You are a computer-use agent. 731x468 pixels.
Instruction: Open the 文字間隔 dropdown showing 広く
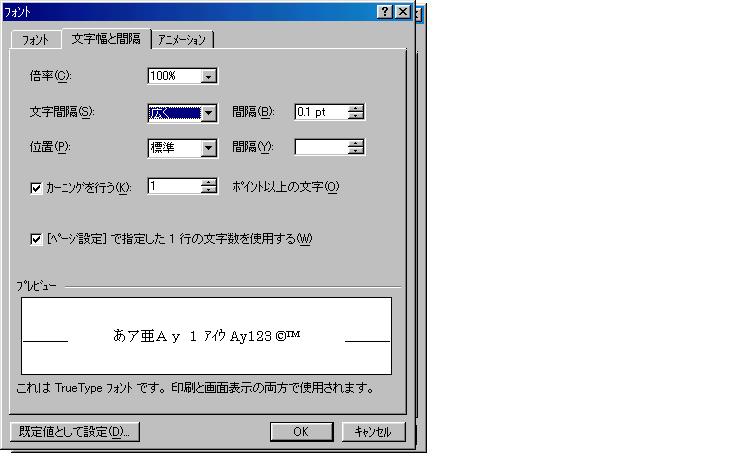click(x=209, y=112)
